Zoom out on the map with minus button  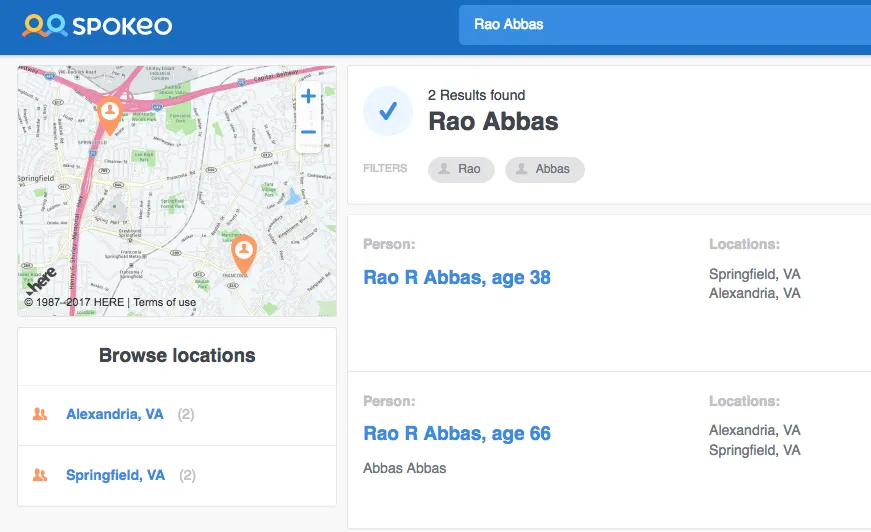coord(308,132)
